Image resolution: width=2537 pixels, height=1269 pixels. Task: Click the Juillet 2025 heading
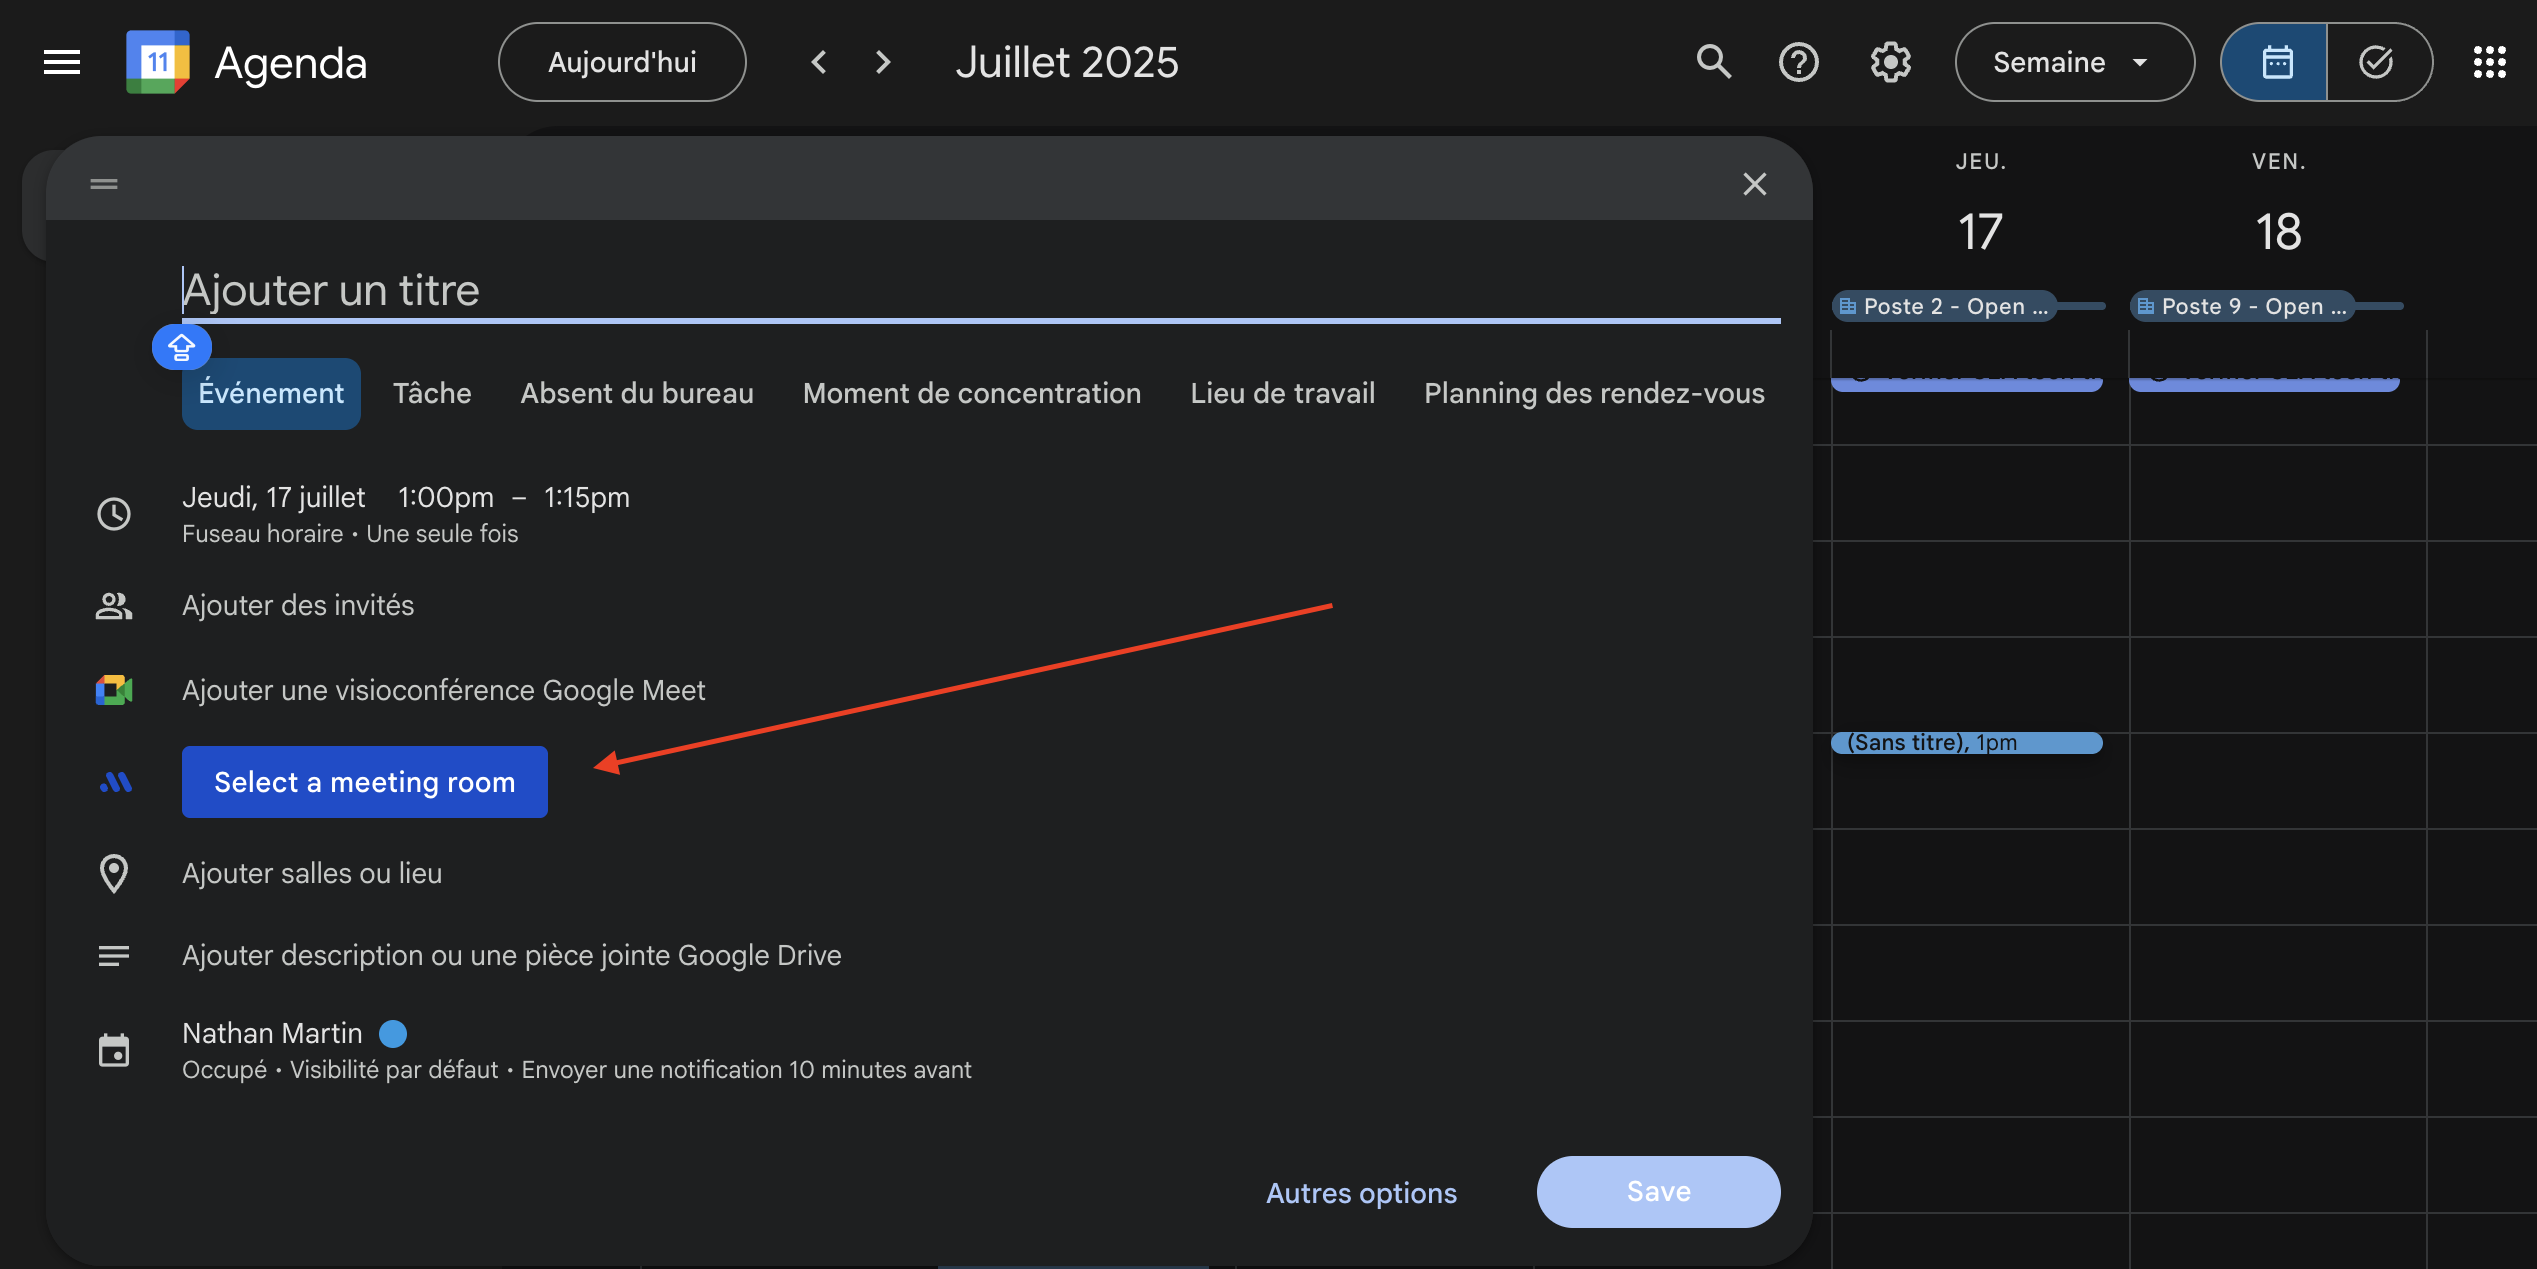(1067, 62)
